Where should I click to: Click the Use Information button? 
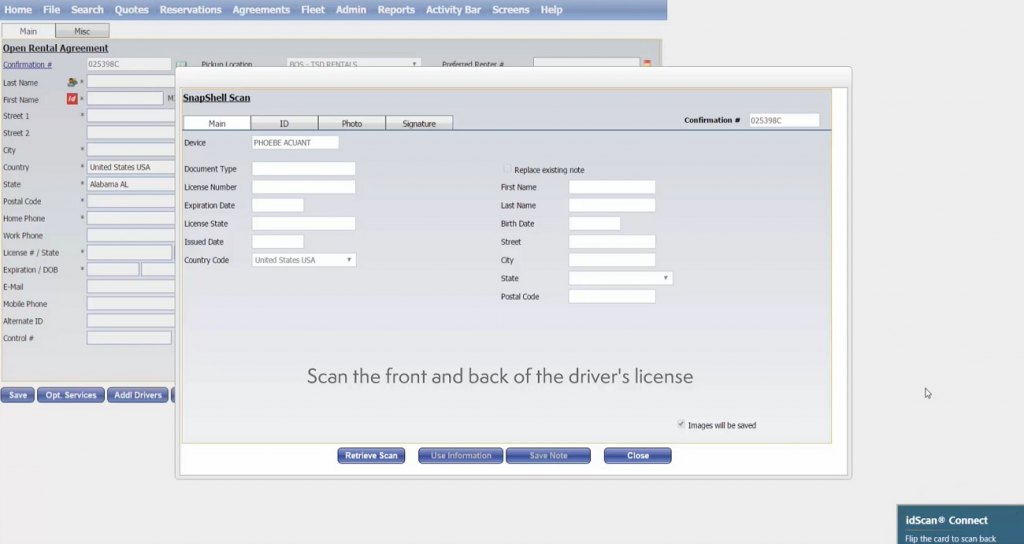pyautogui.click(x=460, y=455)
